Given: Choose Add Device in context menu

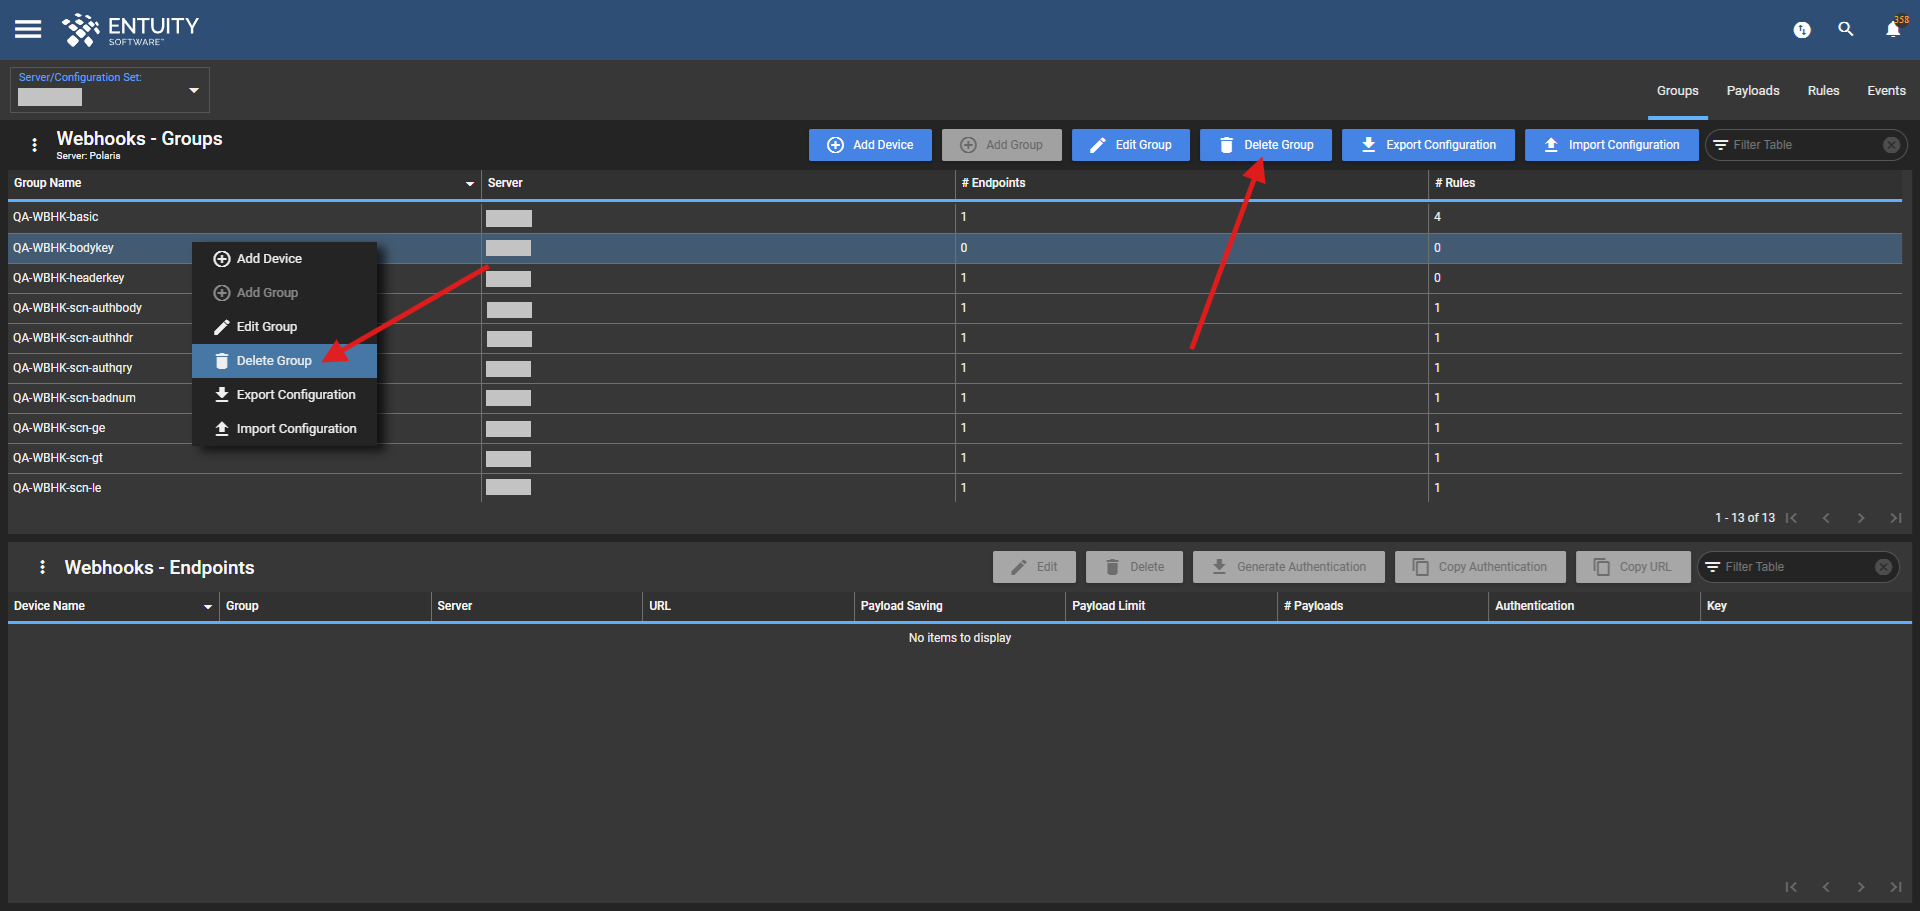Looking at the screenshot, I should tap(284, 259).
